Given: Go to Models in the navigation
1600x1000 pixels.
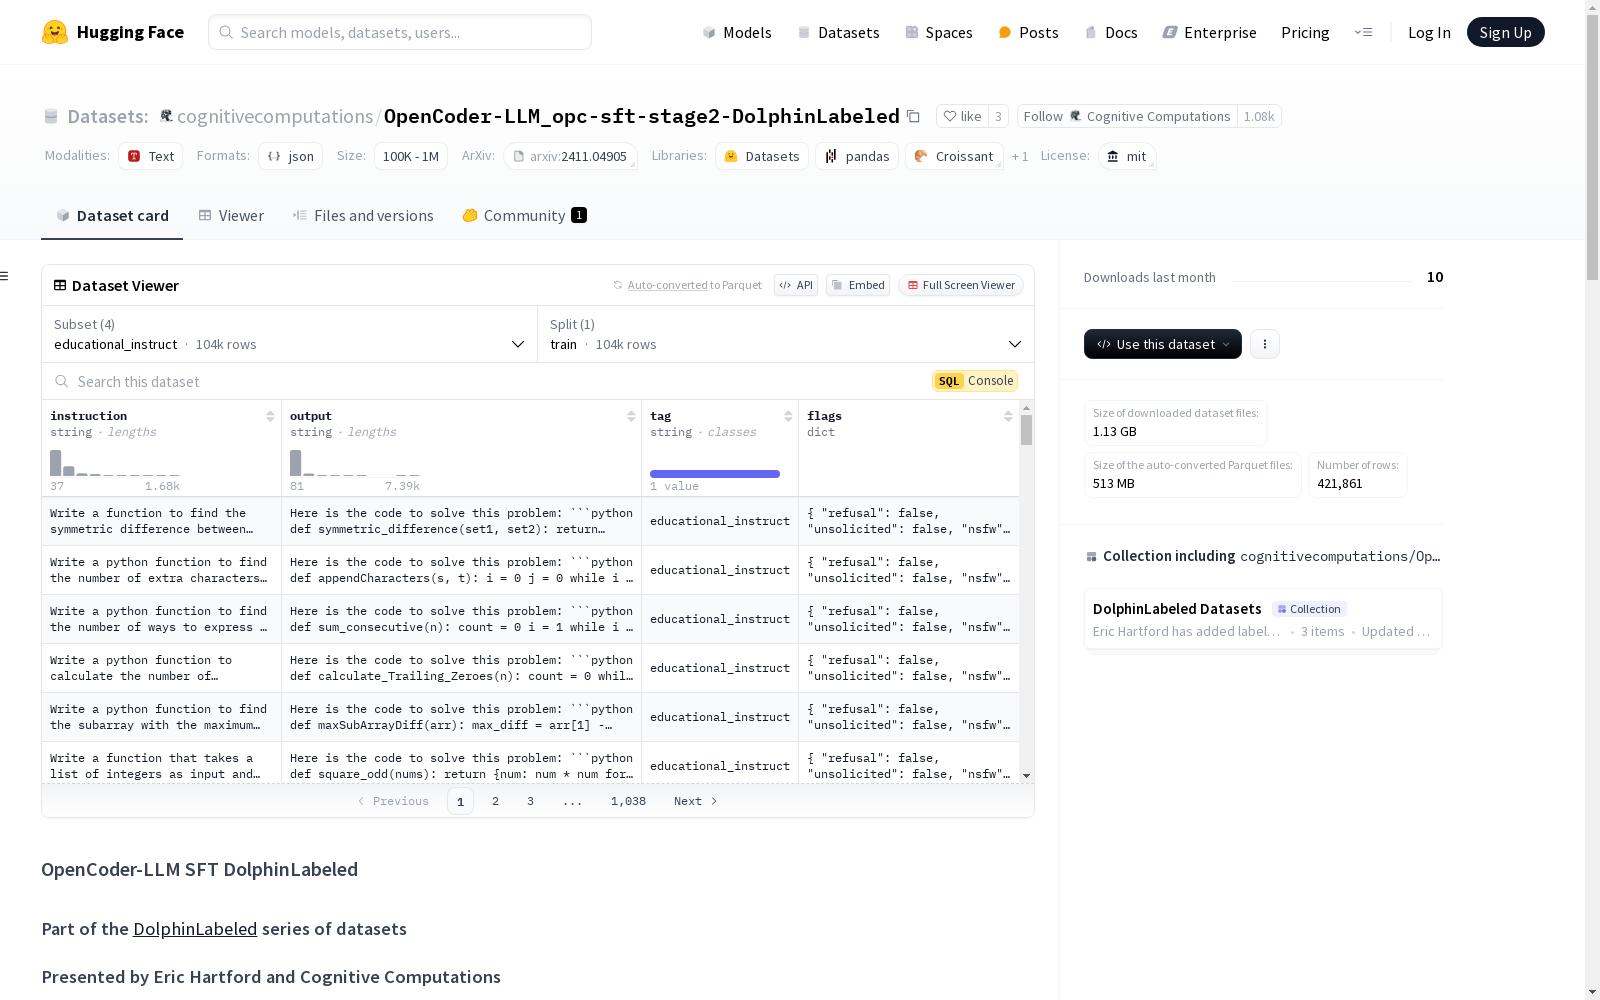Looking at the screenshot, I should click(x=737, y=32).
